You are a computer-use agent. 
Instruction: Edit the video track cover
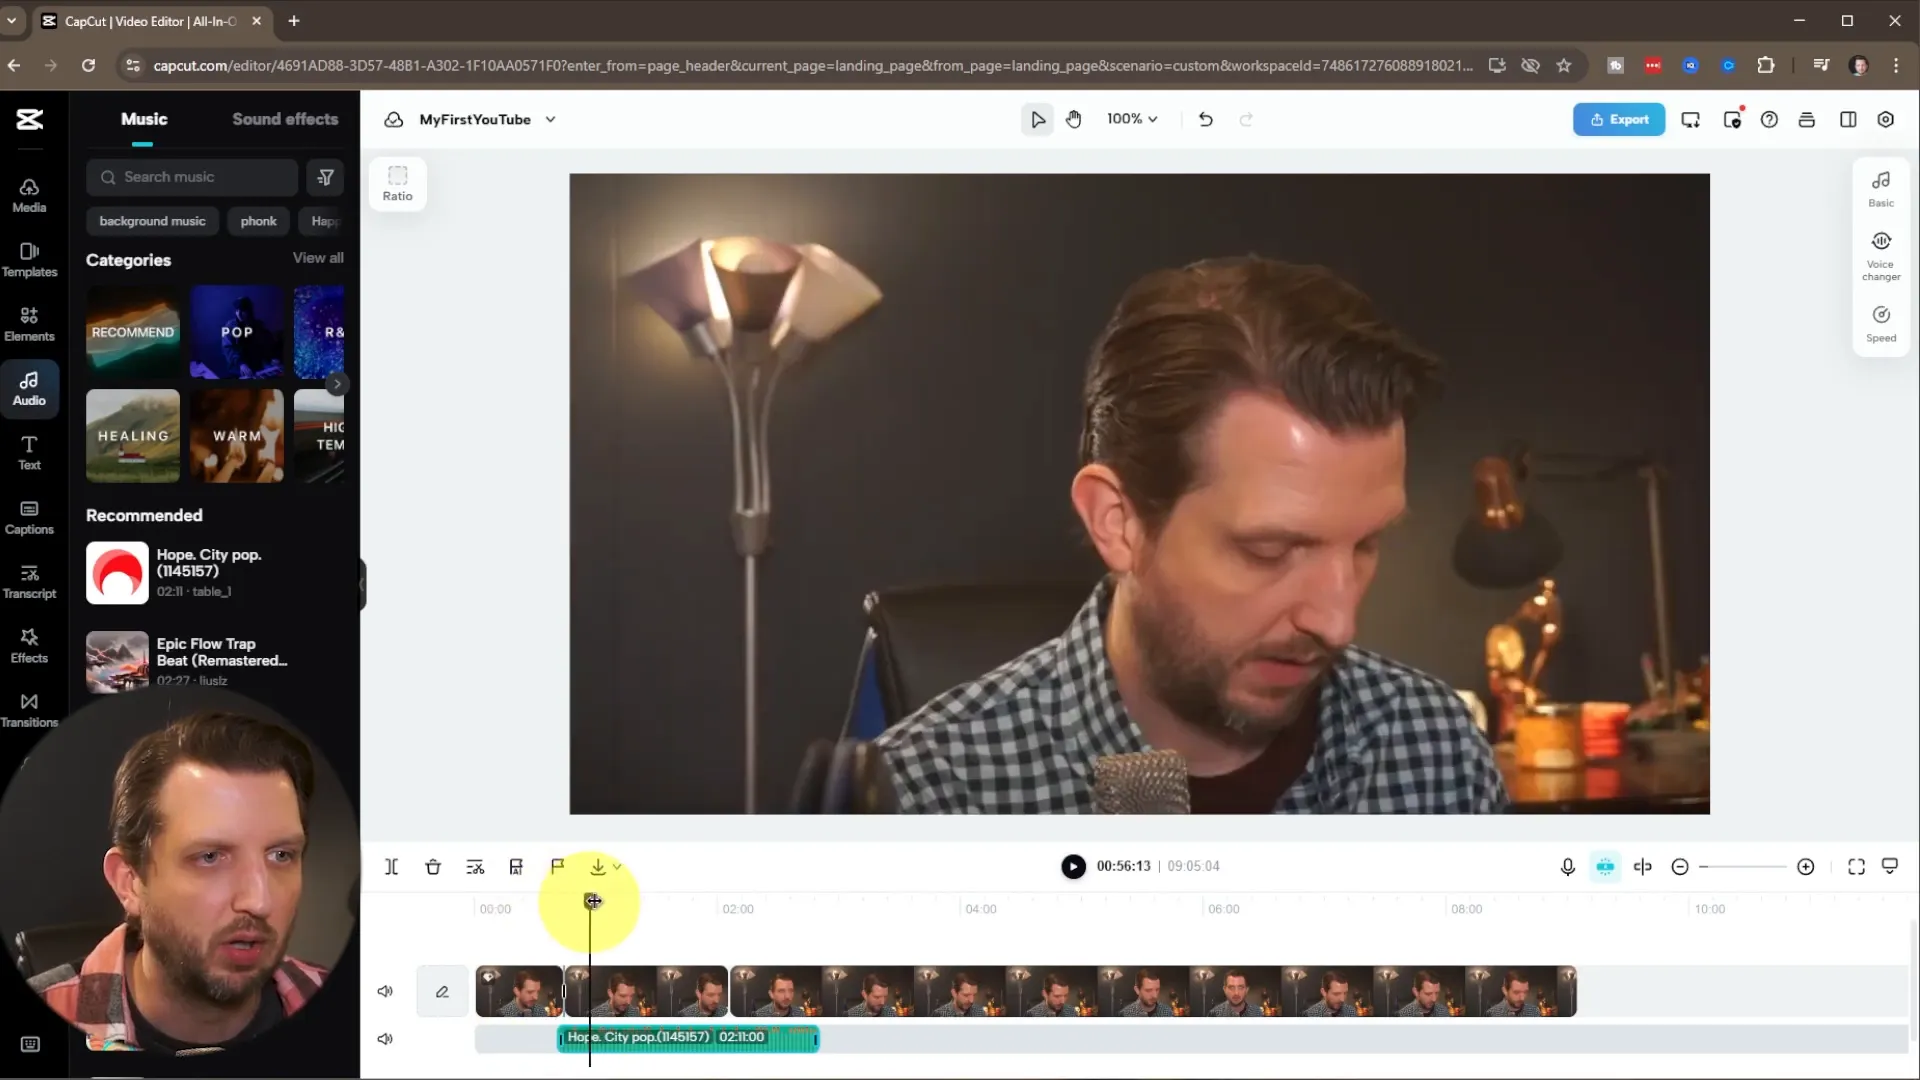[442, 991]
